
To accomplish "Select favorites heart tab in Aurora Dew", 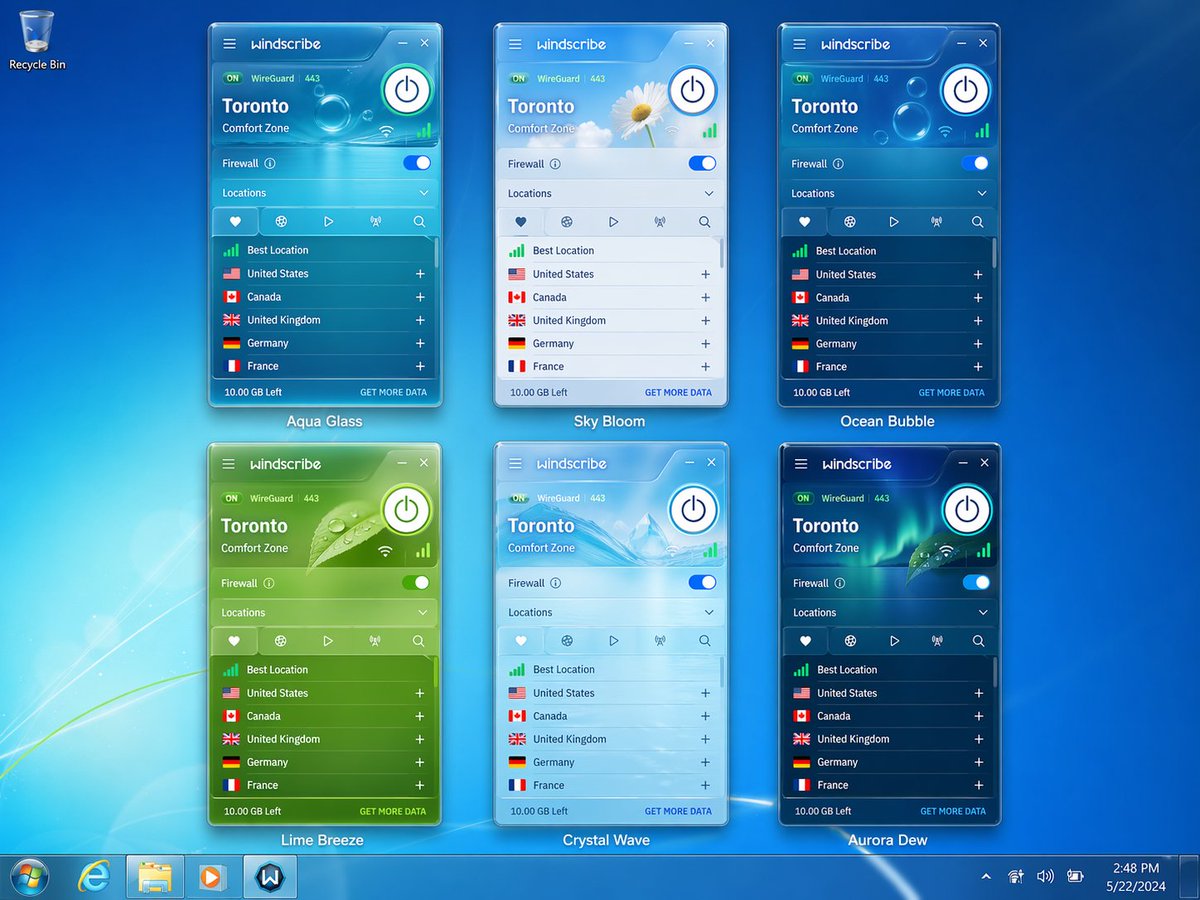I will pos(805,641).
